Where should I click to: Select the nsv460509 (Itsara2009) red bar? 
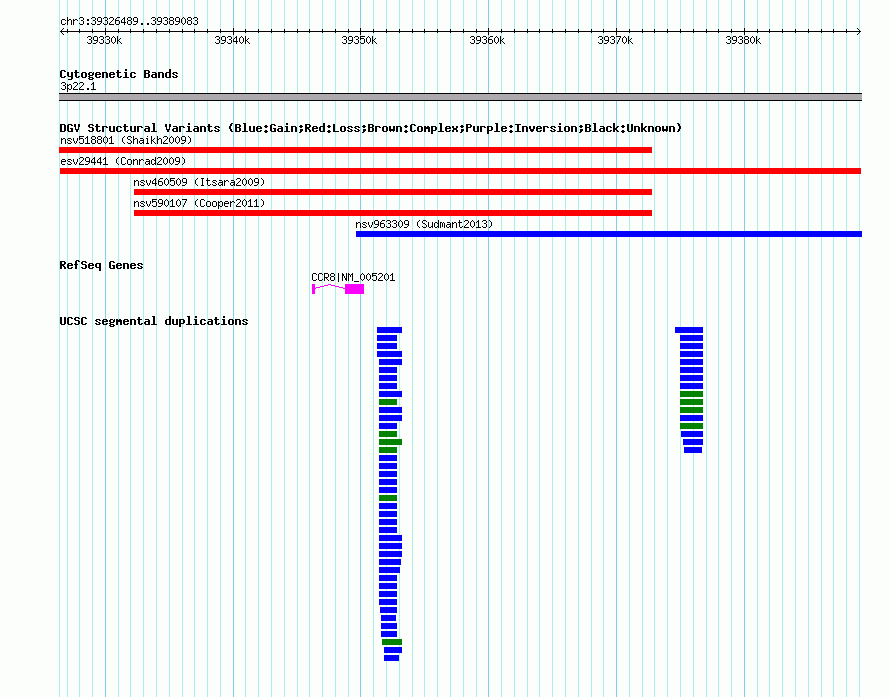(x=393, y=192)
